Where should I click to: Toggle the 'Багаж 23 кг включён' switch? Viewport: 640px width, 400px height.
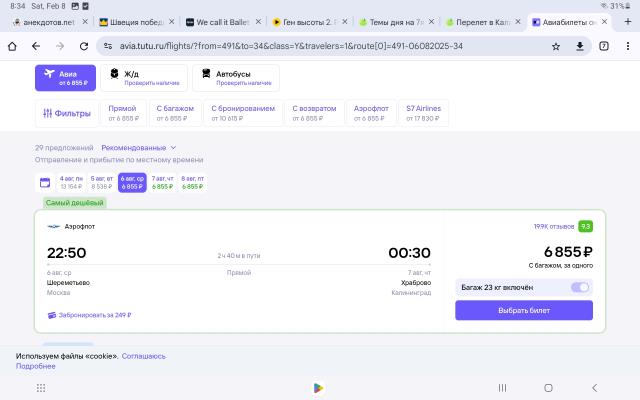pos(579,287)
